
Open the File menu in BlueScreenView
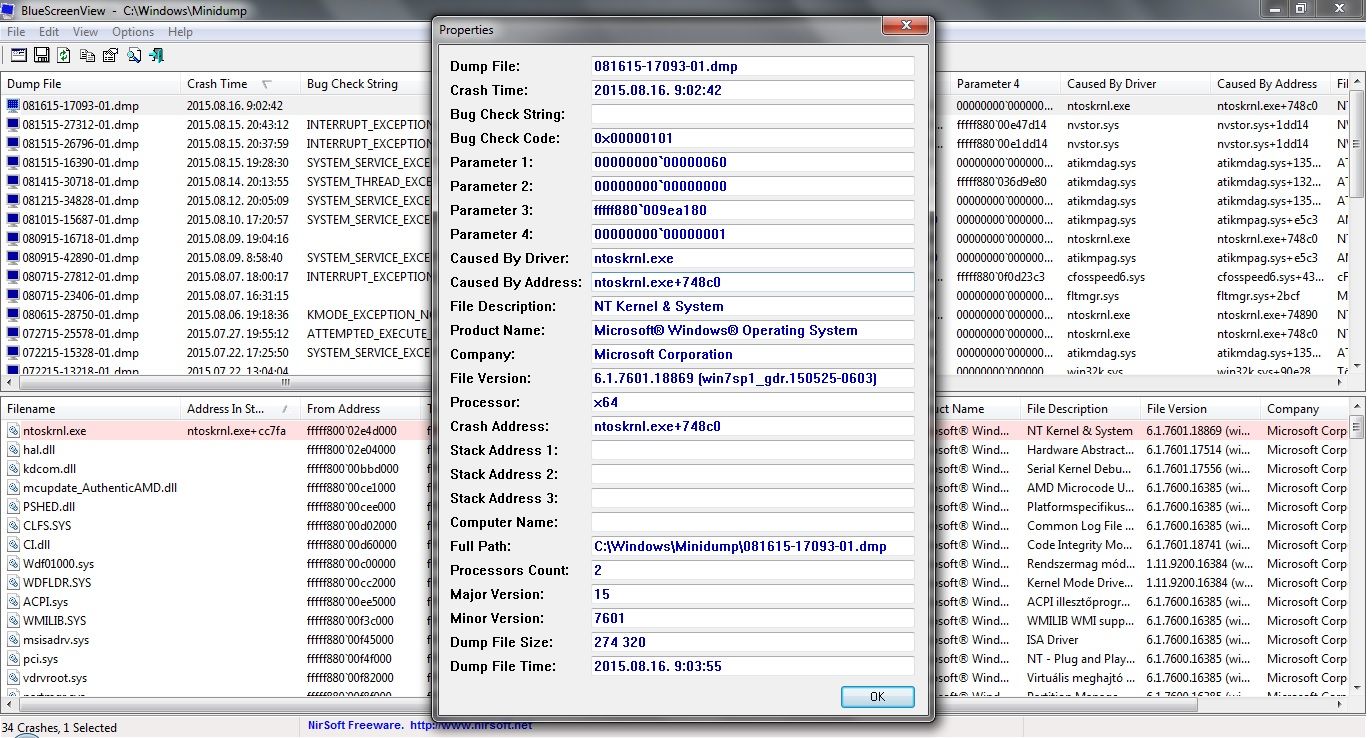[15, 32]
